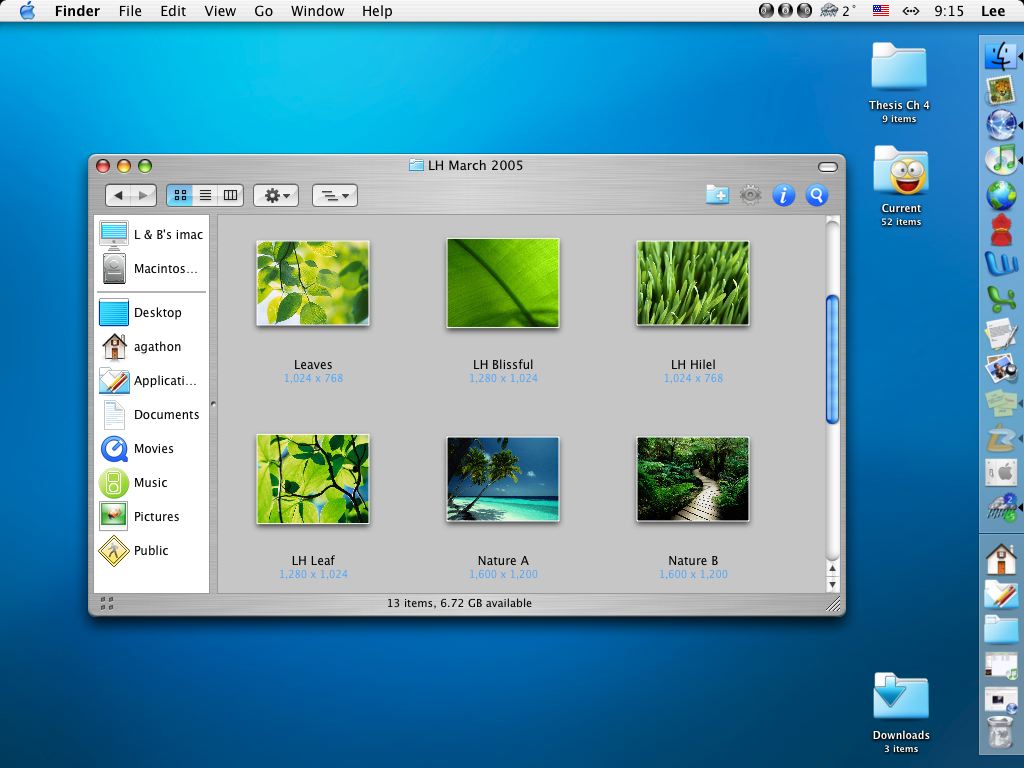Open the Action gear dropdown menu

pyautogui.click(x=276, y=195)
